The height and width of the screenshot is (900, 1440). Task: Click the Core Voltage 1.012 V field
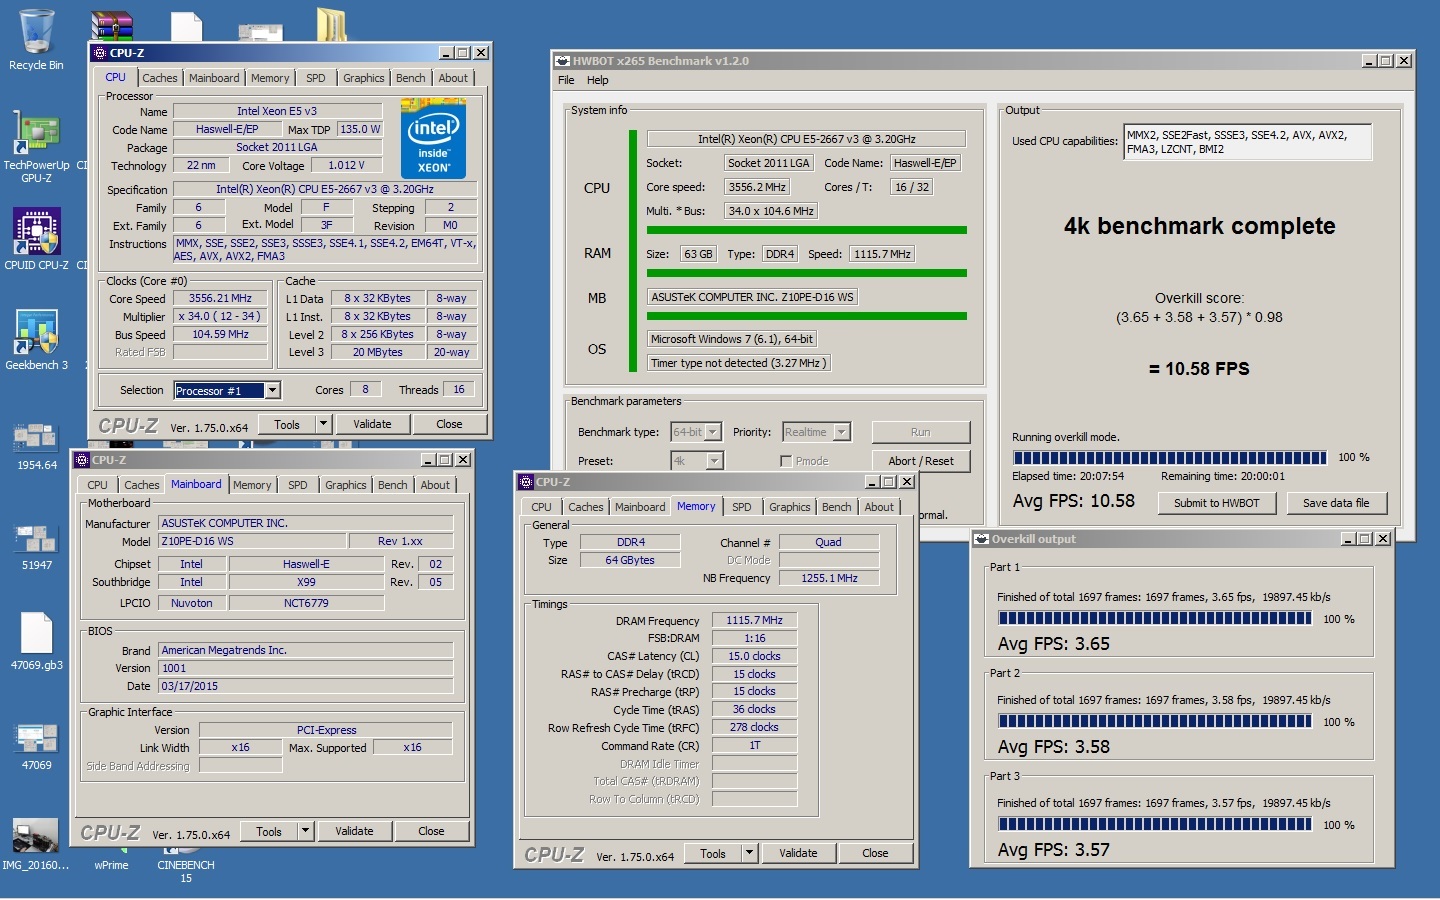[347, 166]
